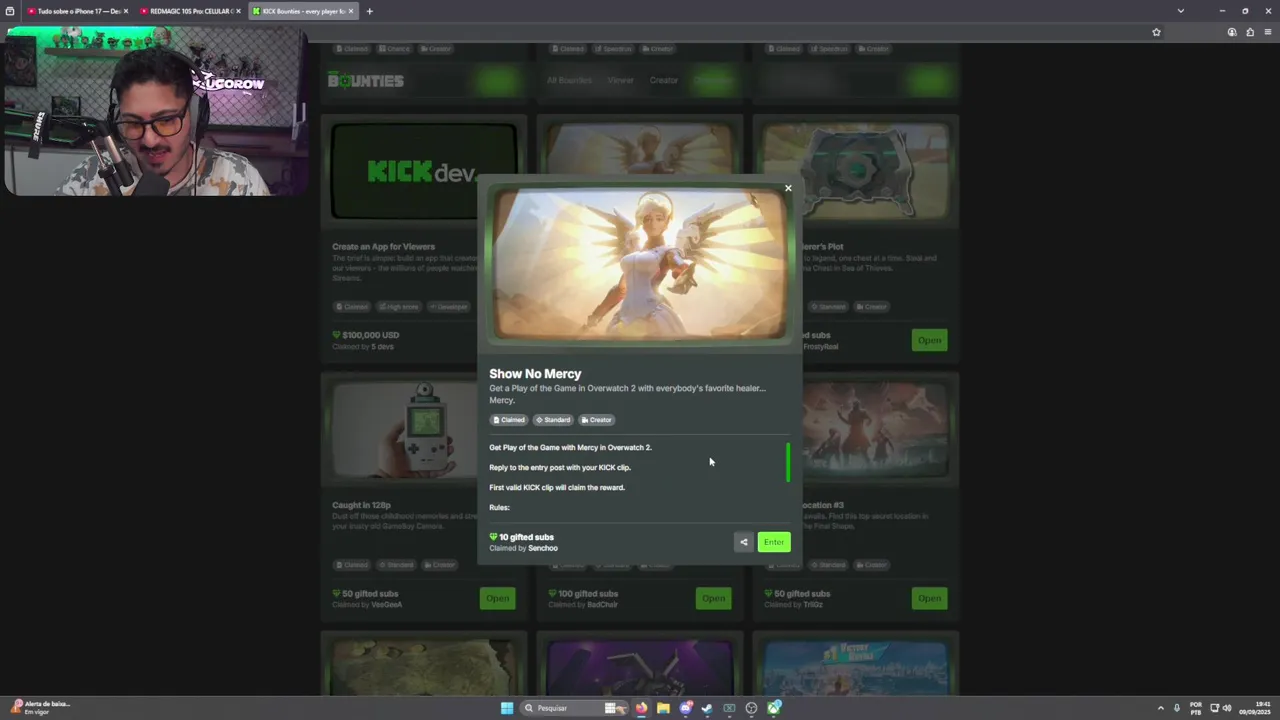Click the microphone tray icon
This screenshot has height=720, width=1280.
tap(1177, 708)
